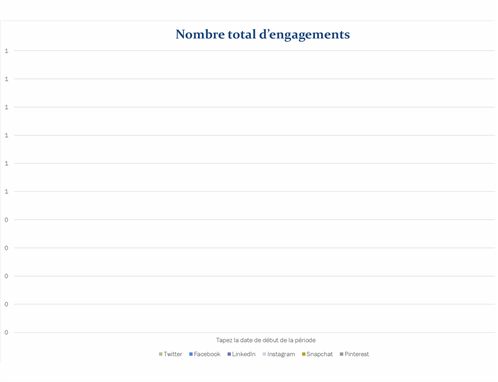Click the Twitter legend entry
Viewport: 498px width, 382px height.
pyautogui.click(x=170, y=354)
